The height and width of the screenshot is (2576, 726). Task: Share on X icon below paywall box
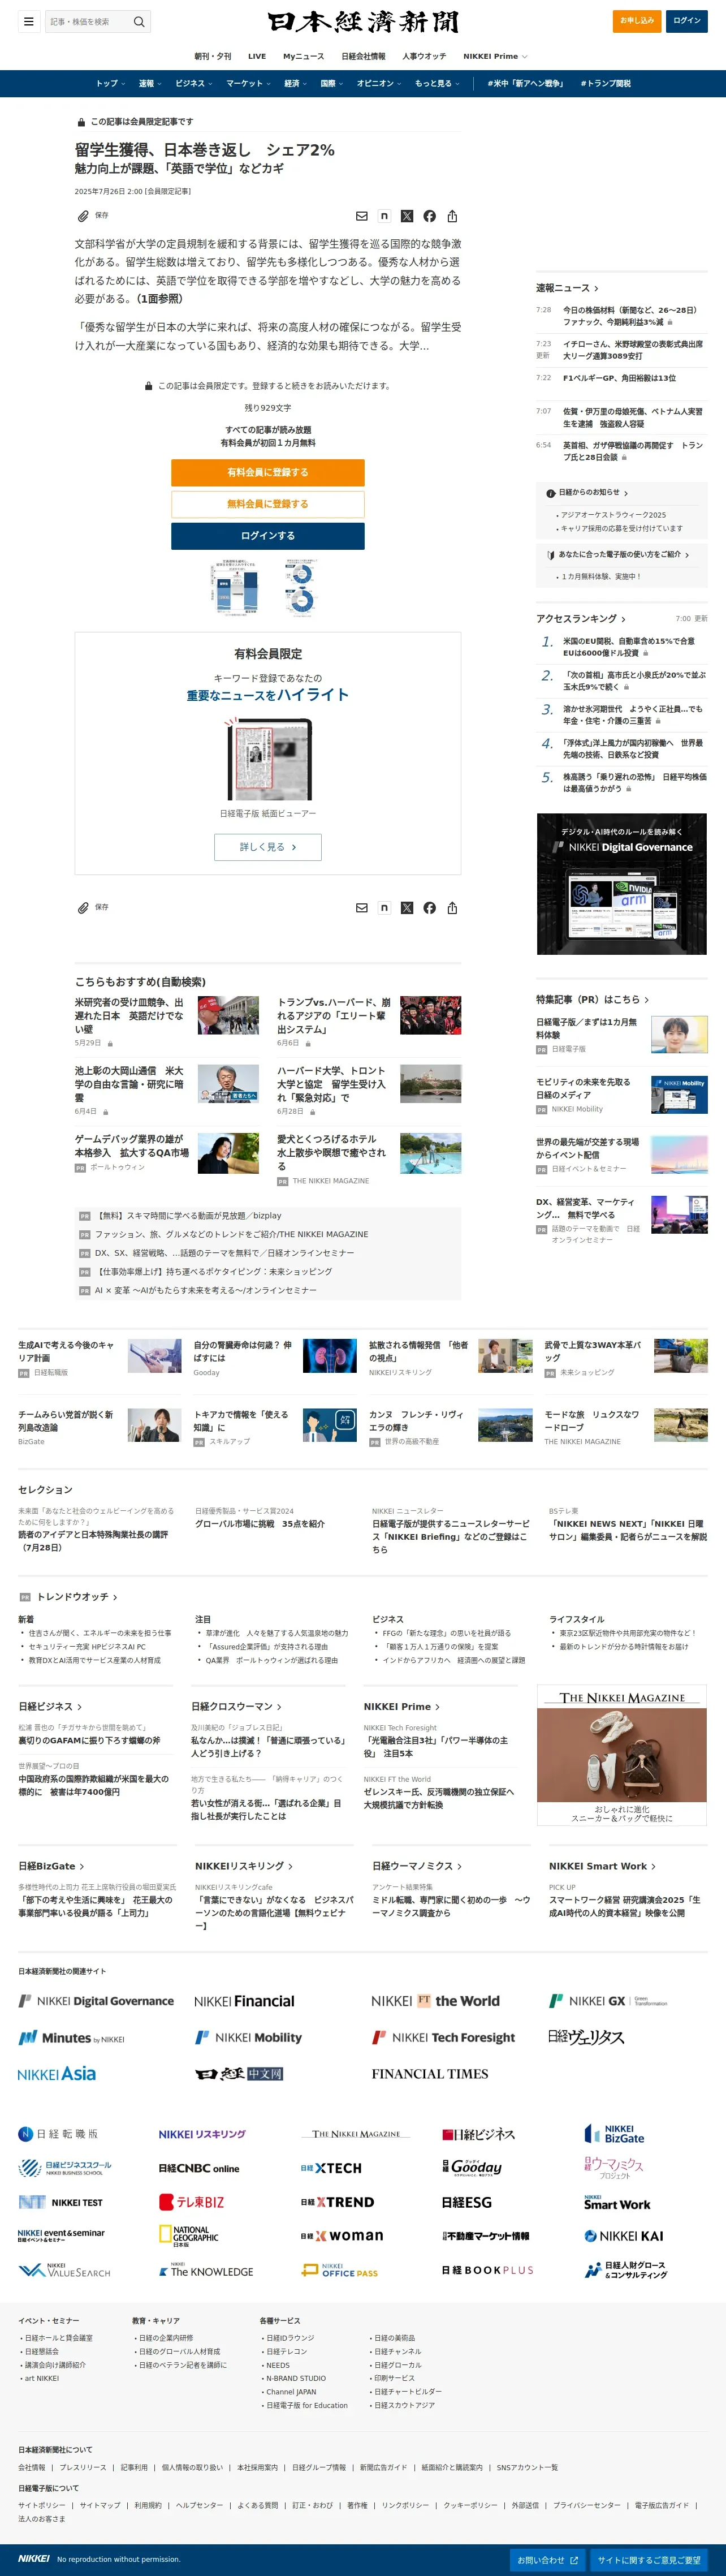407,908
